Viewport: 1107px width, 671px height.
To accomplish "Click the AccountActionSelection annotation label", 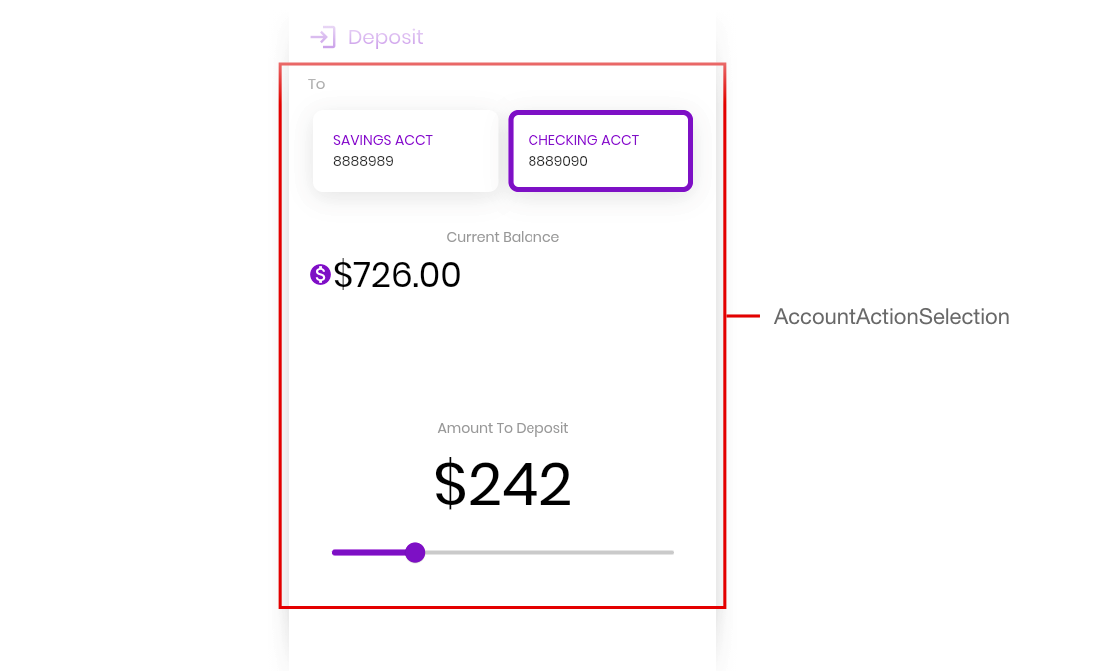I will point(892,316).
